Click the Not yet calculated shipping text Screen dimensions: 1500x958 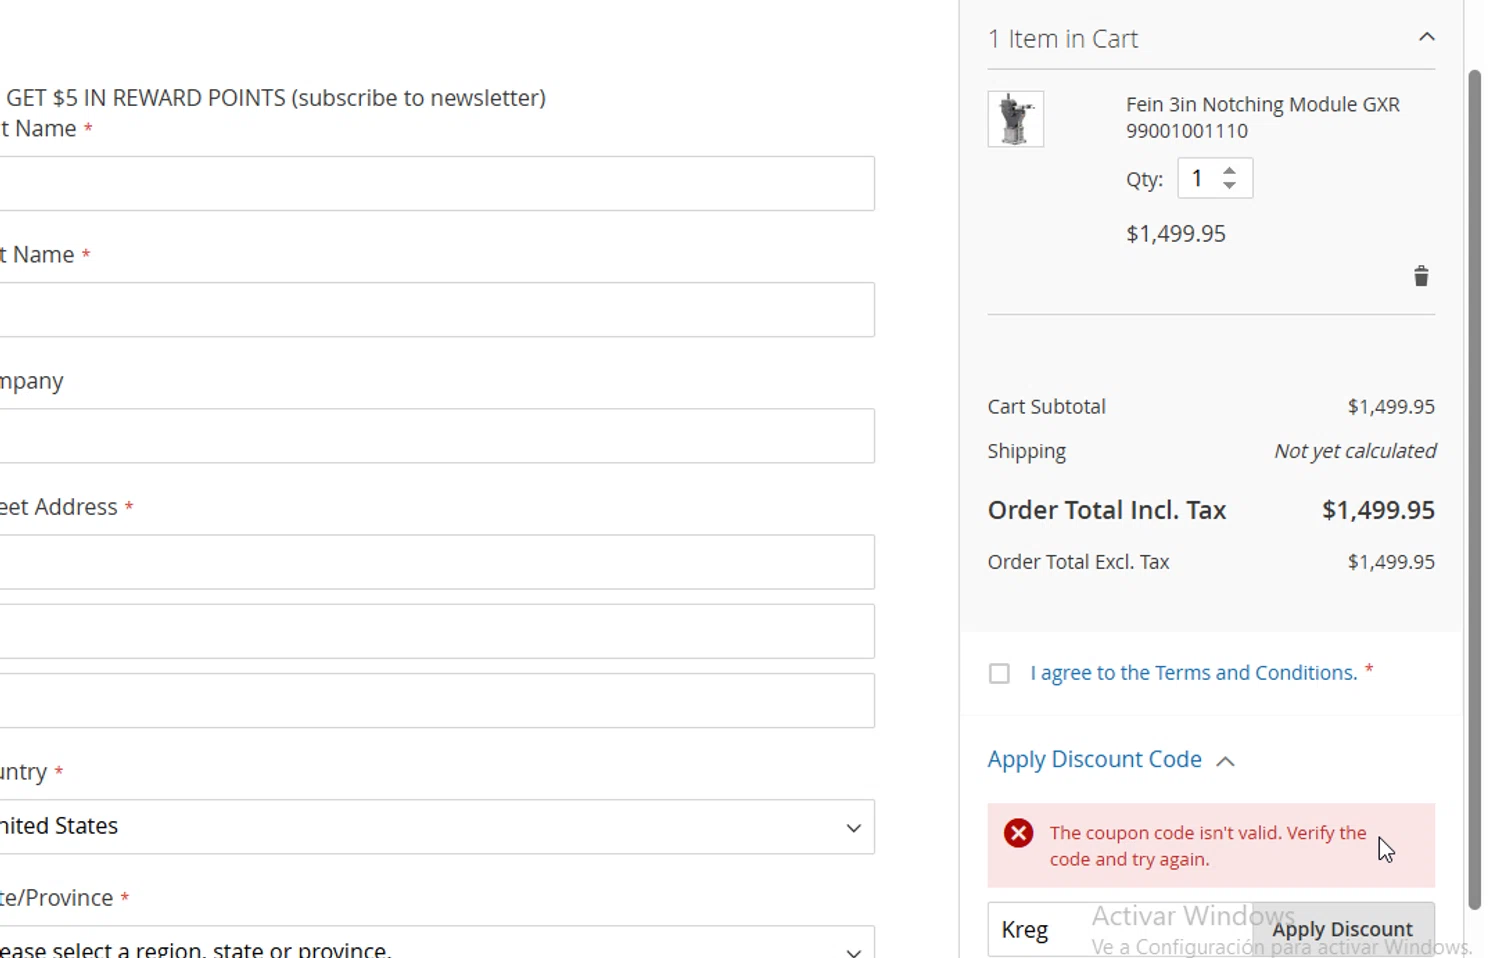[1355, 451]
